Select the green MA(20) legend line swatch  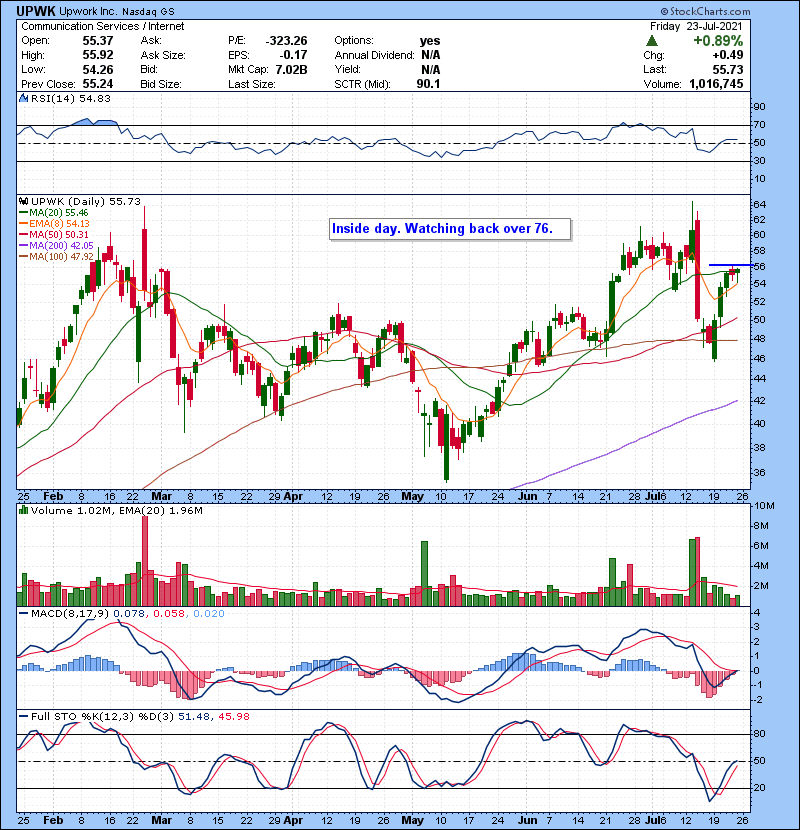click(23, 213)
